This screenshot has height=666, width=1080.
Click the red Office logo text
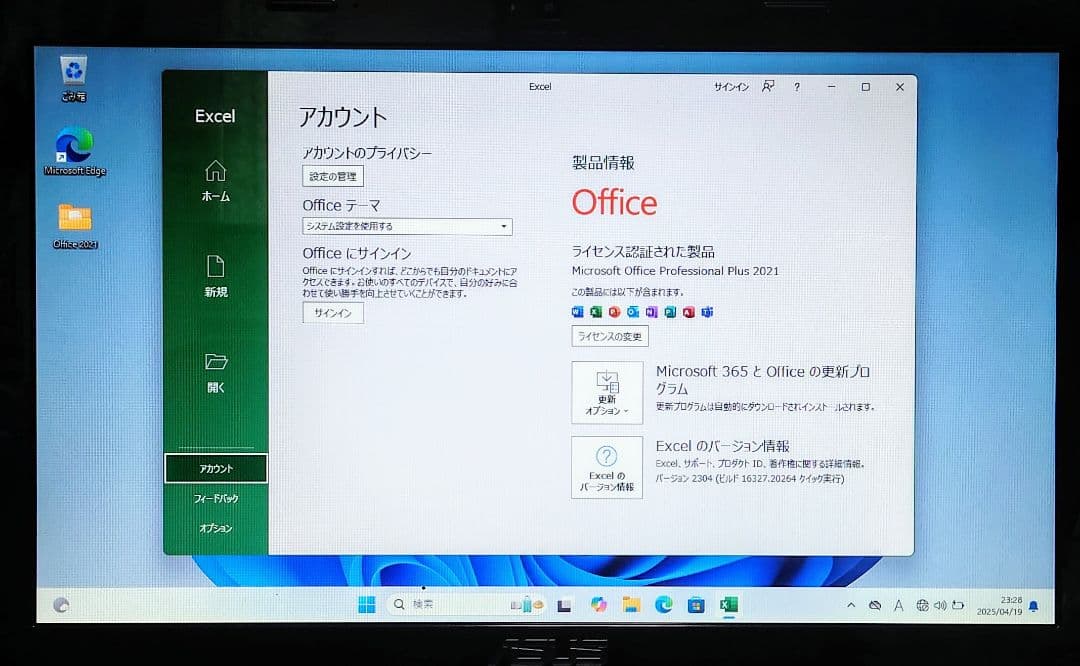click(614, 202)
